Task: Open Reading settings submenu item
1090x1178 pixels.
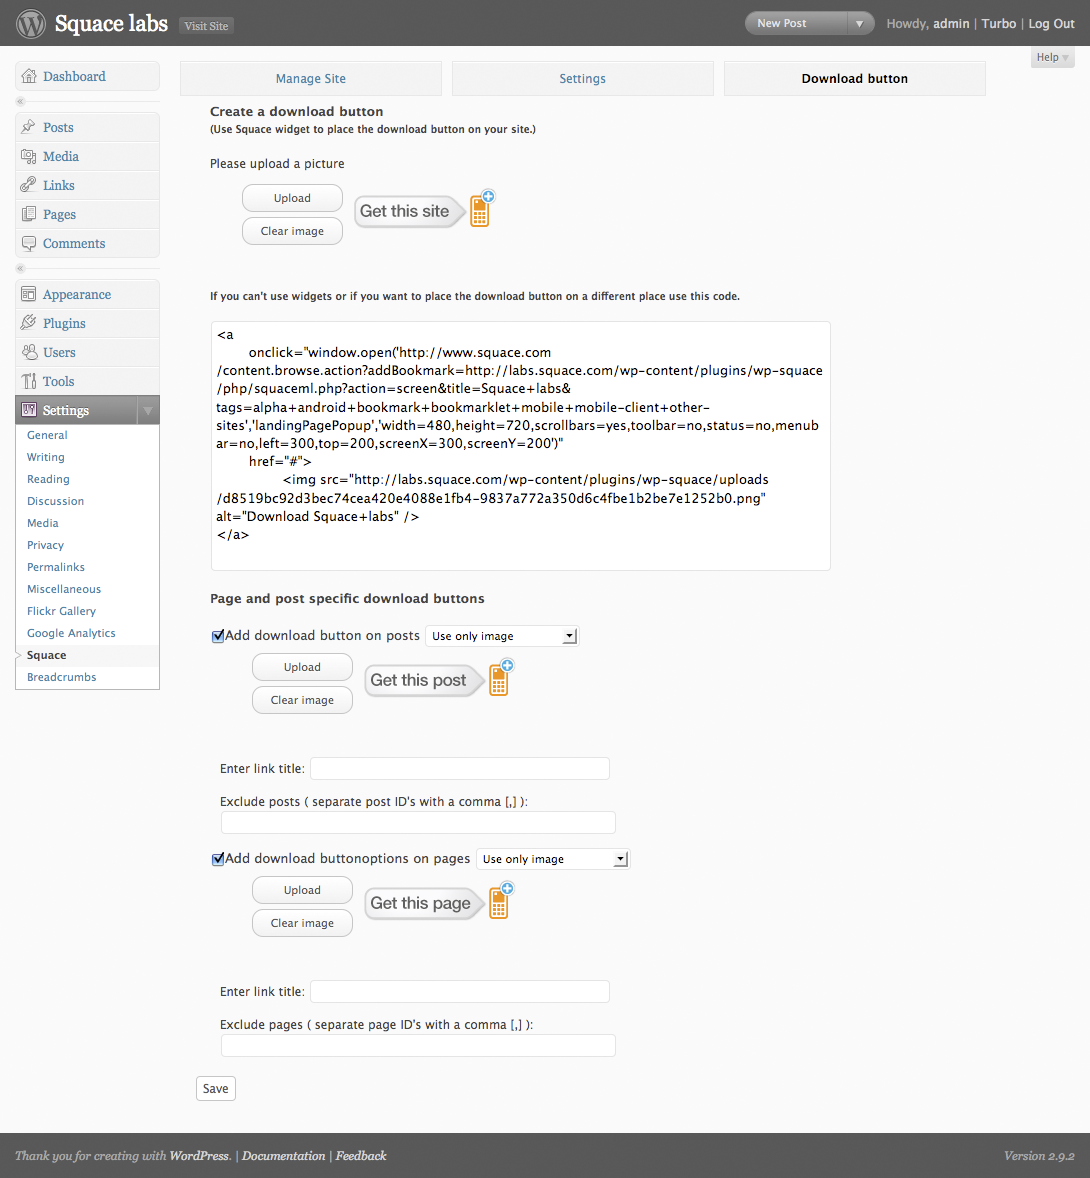Action: (48, 479)
